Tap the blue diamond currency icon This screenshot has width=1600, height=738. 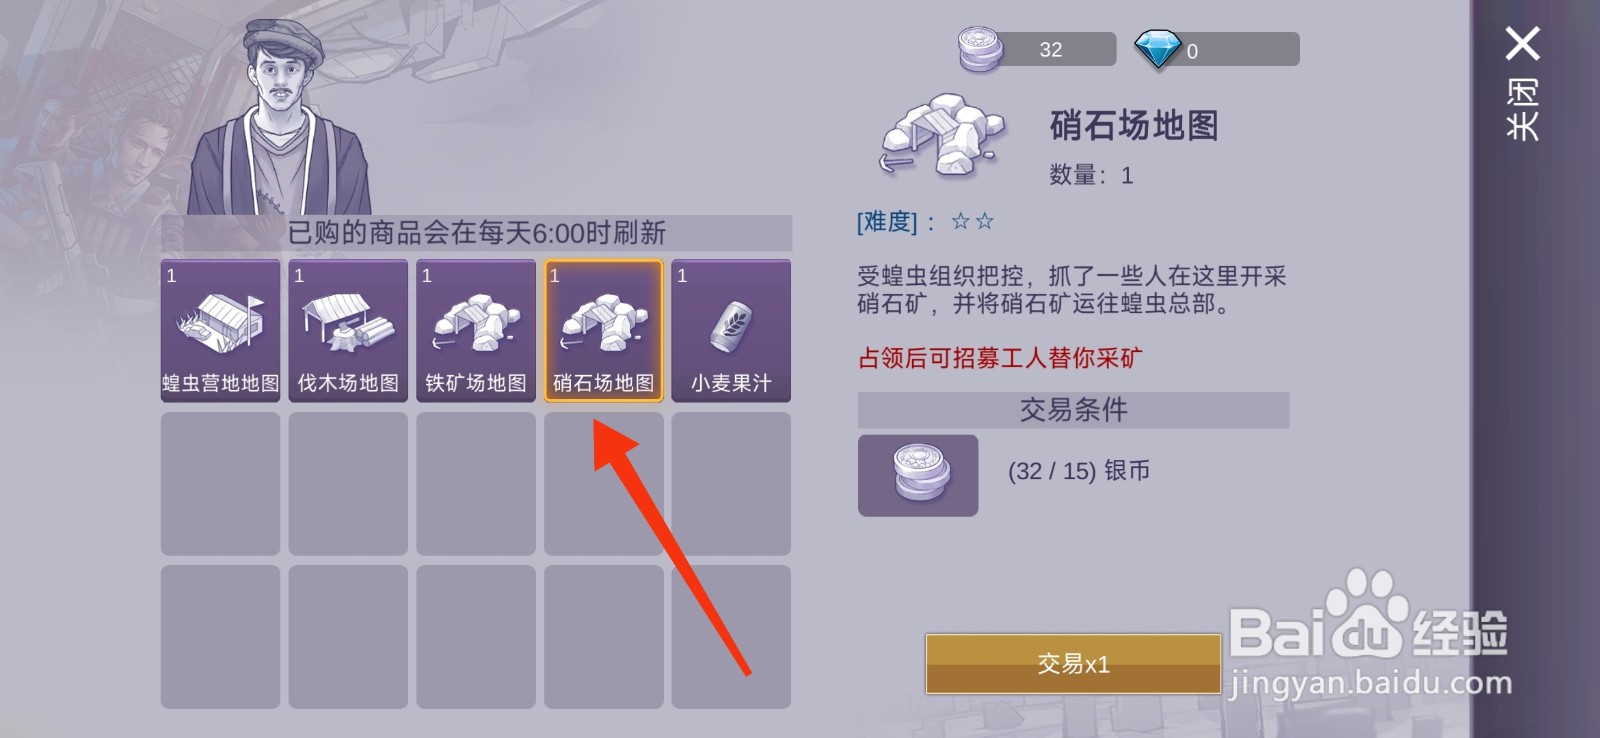tap(1158, 49)
